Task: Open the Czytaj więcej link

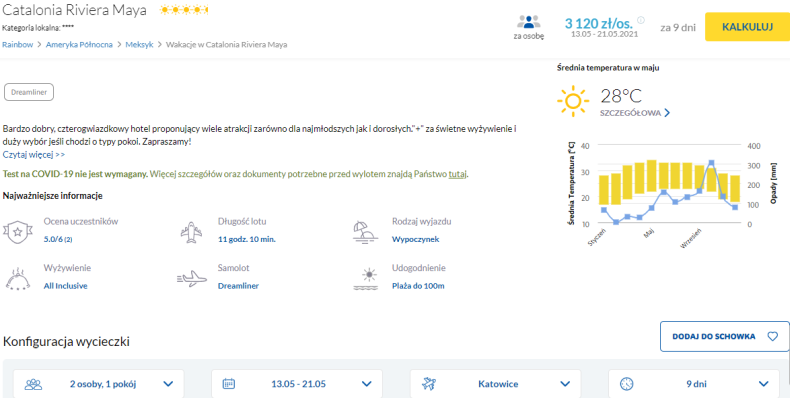Action: 34,154
